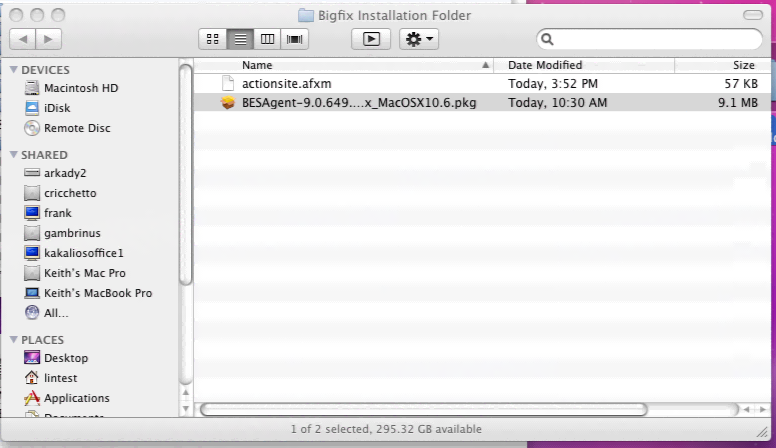The height and width of the screenshot is (448, 776).
Task: Collapse the DEVICES section
Action: click(14, 70)
